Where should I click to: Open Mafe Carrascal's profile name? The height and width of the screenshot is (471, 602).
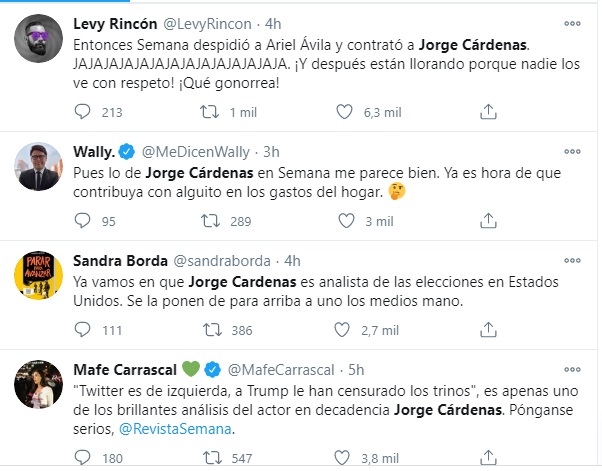coord(125,370)
